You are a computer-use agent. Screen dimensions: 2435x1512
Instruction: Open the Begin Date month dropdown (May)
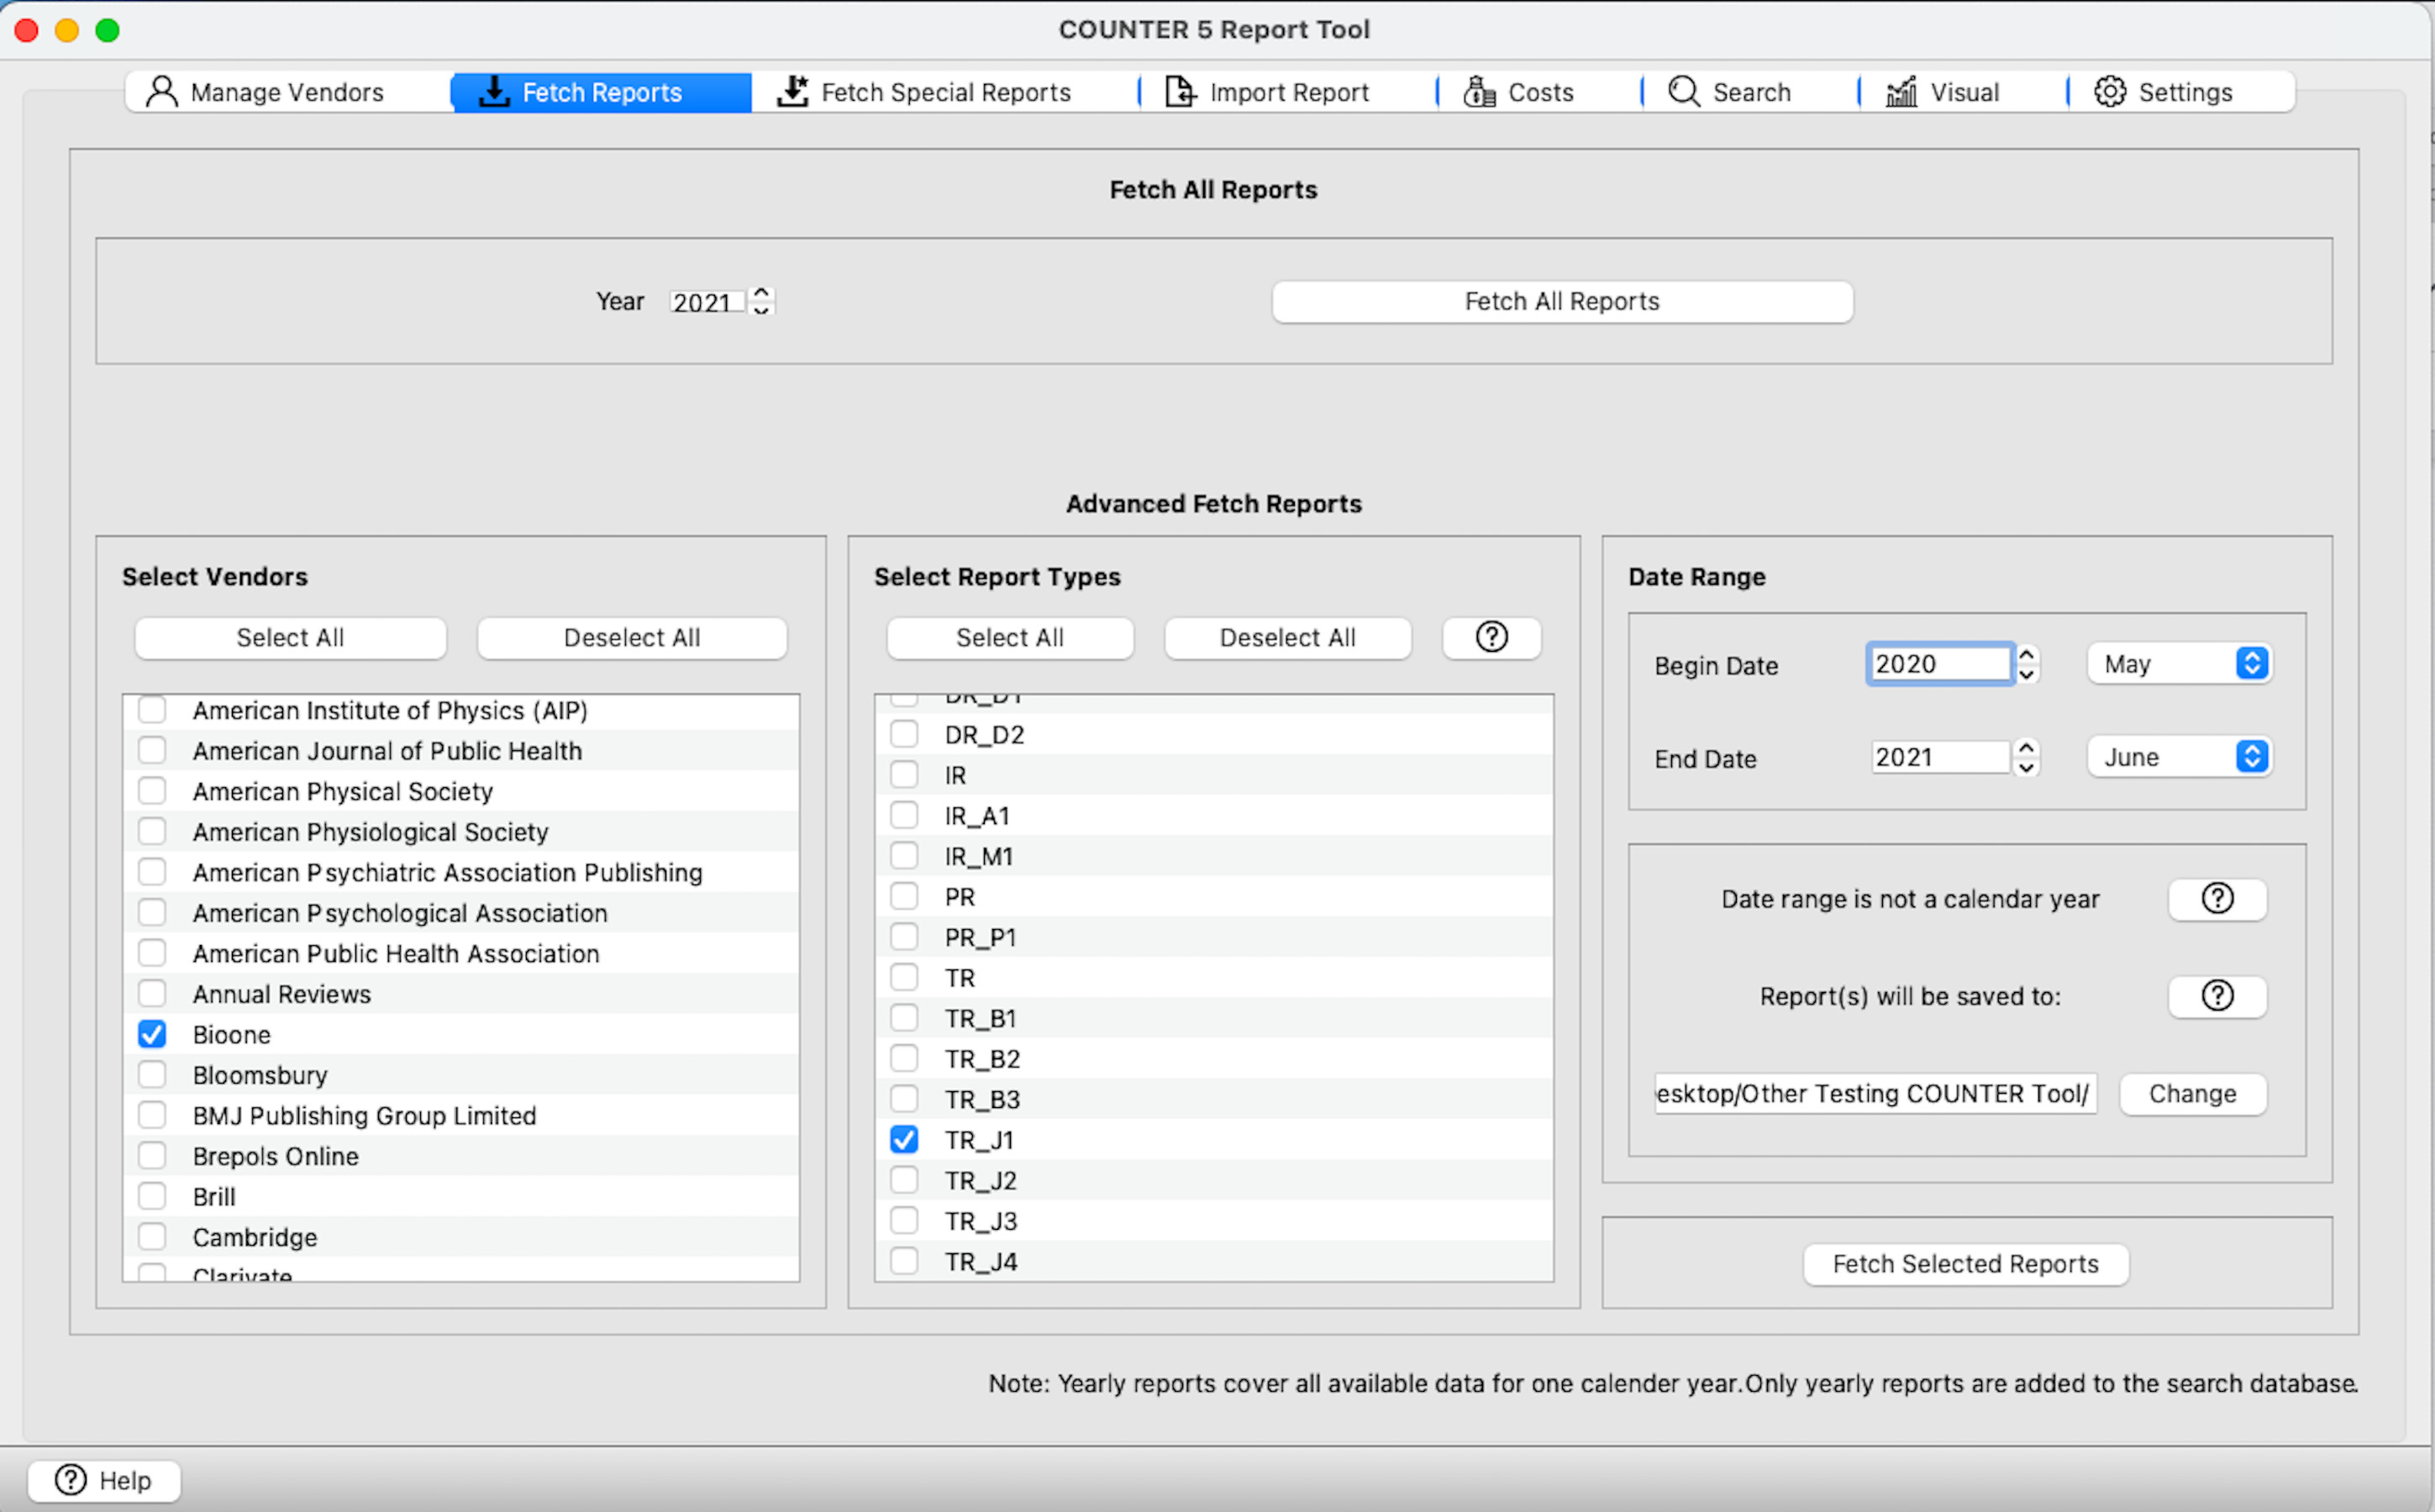[x=2180, y=664]
